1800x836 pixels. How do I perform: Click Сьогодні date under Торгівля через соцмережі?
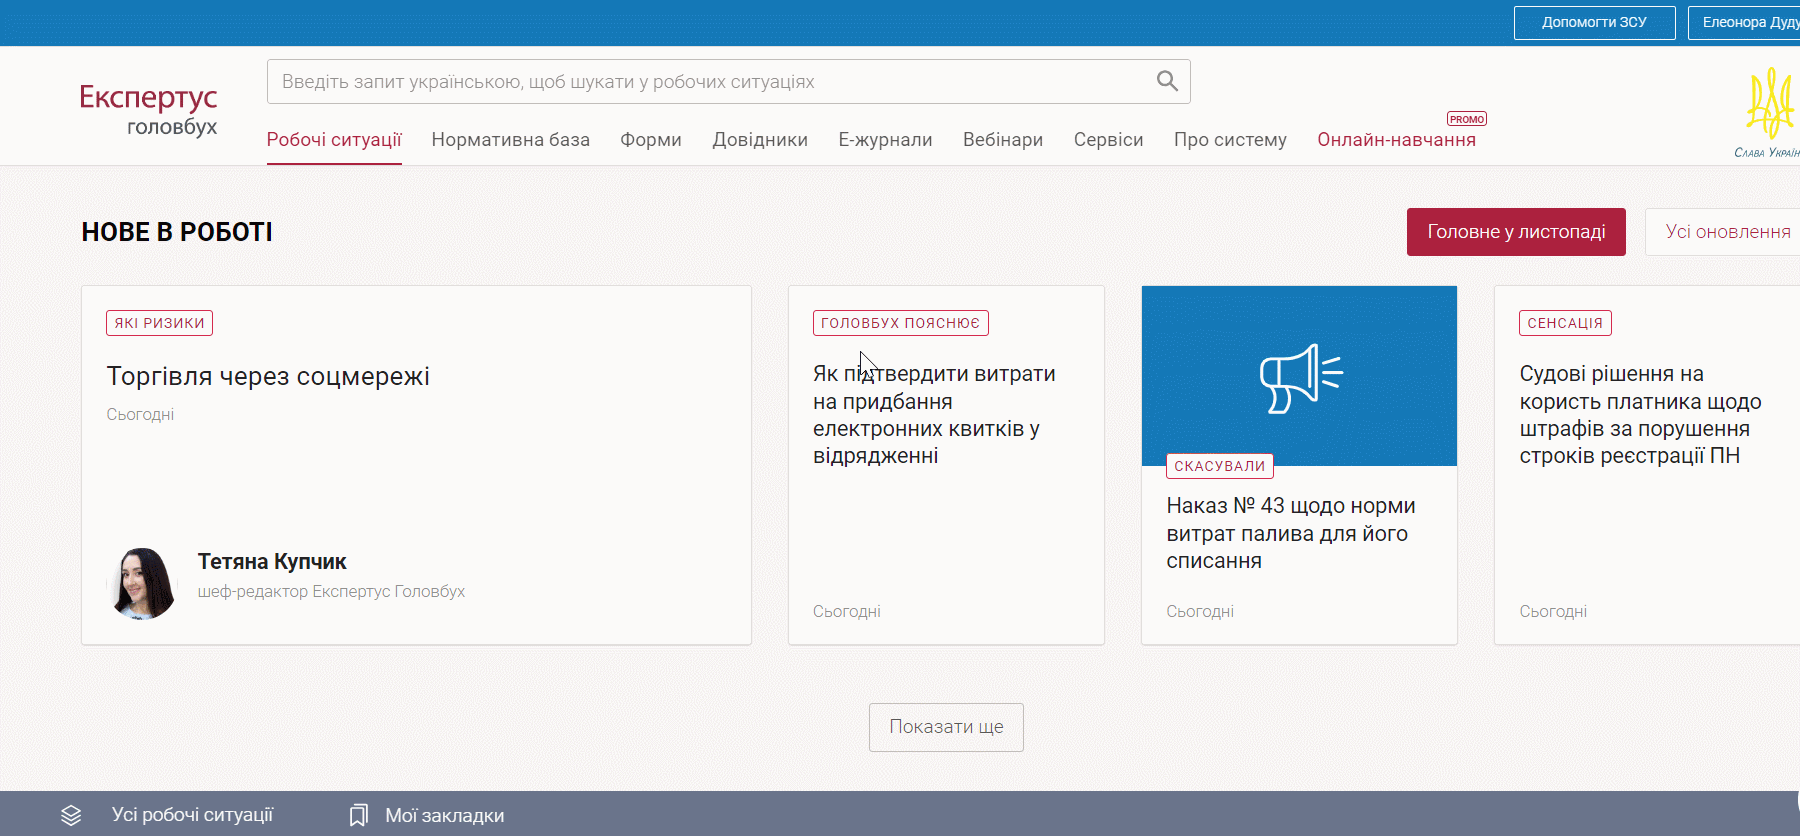[140, 414]
